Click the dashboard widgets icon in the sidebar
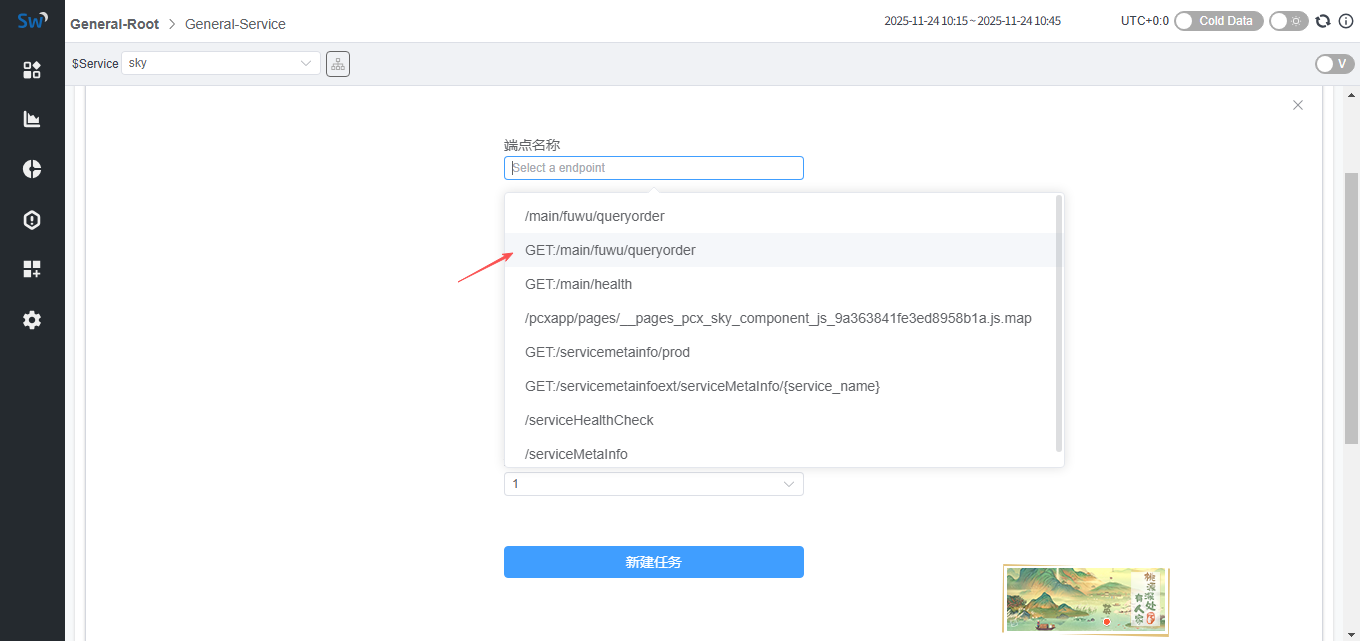1360x641 pixels. tap(32, 70)
